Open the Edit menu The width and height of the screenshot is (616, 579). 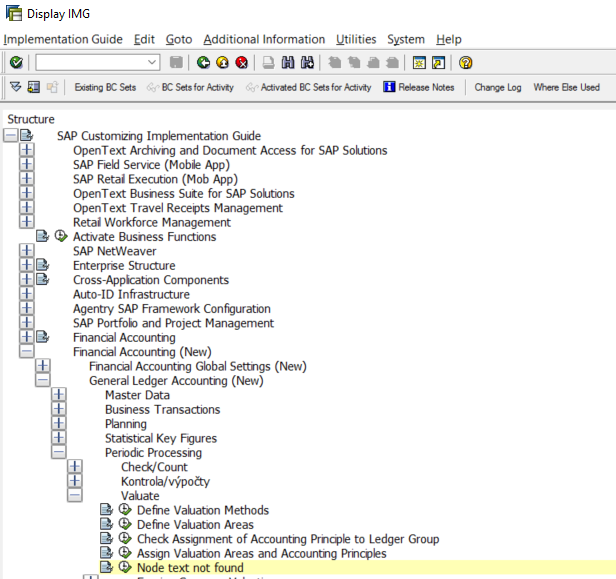click(x=144, y=39)
